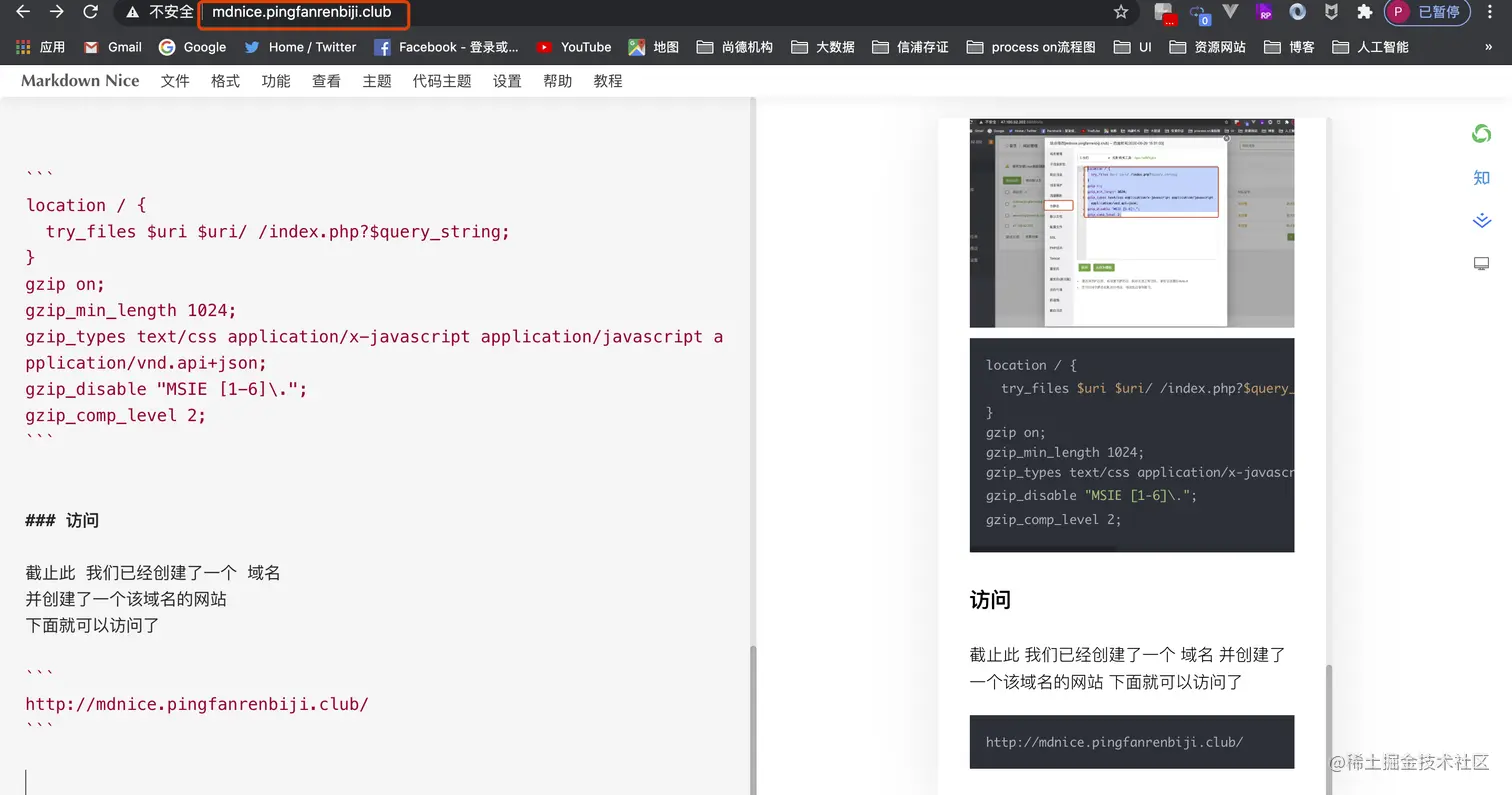
Task: Copy to Zhihu with the 知 icon
Action: pyautogui.click(x=1481, y=177)
